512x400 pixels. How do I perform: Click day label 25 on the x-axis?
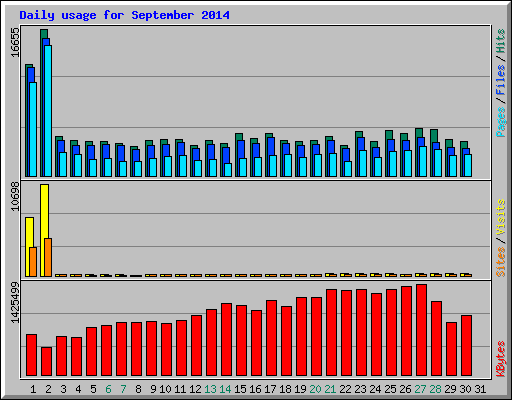pos(390,389)
